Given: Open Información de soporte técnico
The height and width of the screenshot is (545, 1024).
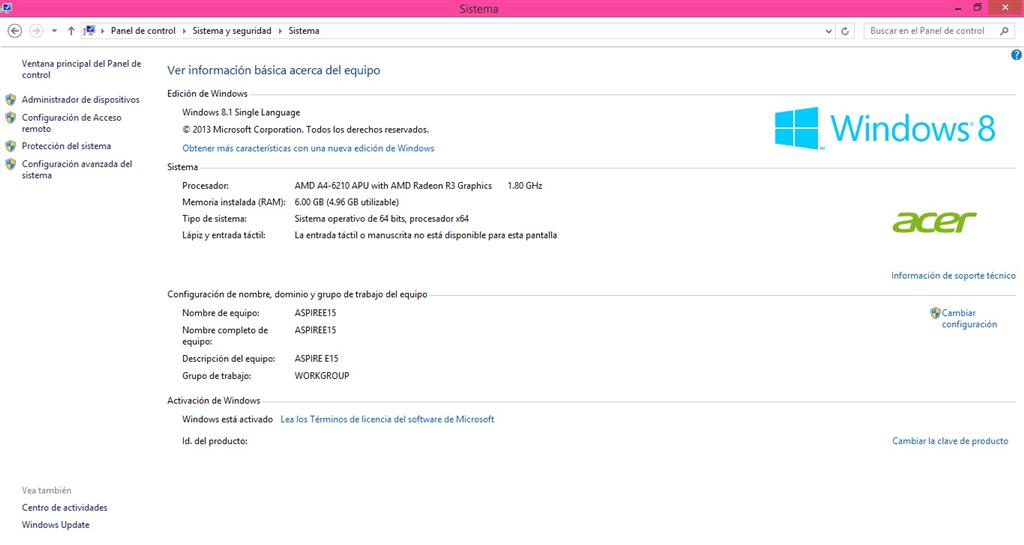Looking at the screenshot, I should click(x=953, y=275).
